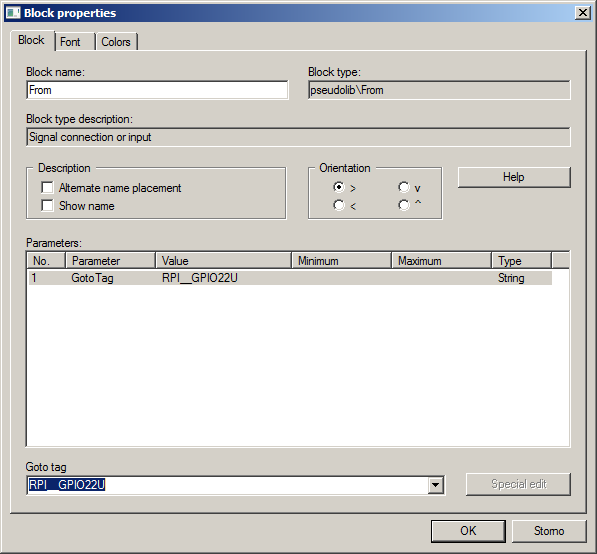
Task: Click the String type cell
Action: (x=511, y=278)
